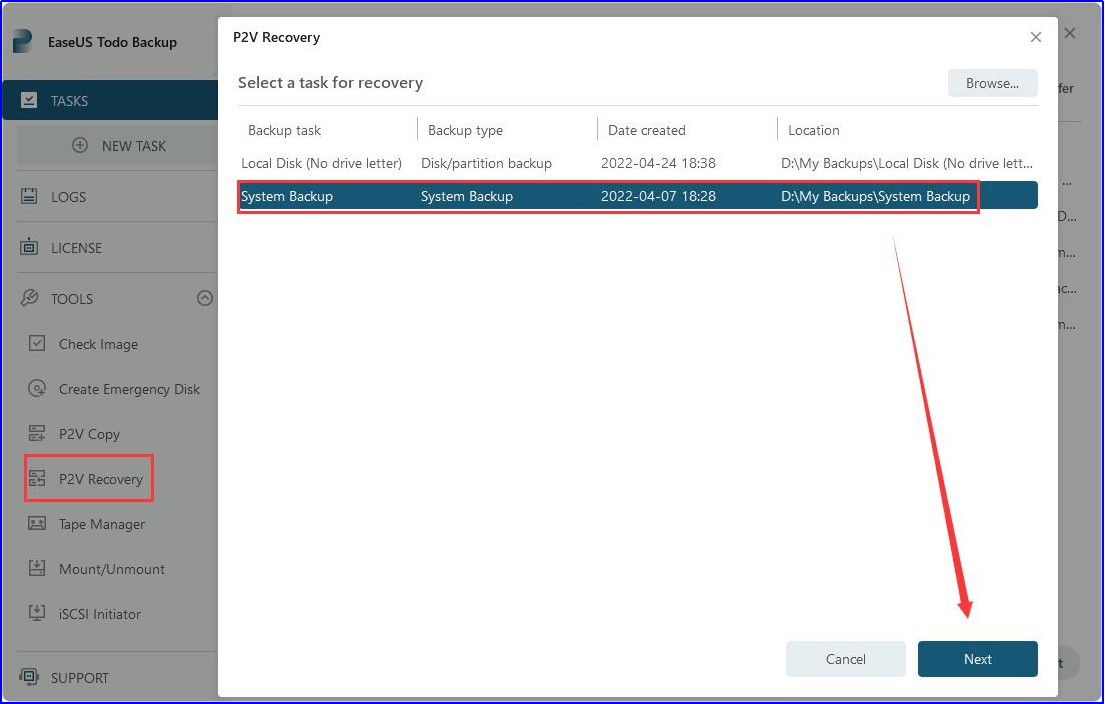This screenshot has width=1105, height=704.
Task: Click the P2V Recovery icon
Action: pyautogui.click(x=37, y=478)
